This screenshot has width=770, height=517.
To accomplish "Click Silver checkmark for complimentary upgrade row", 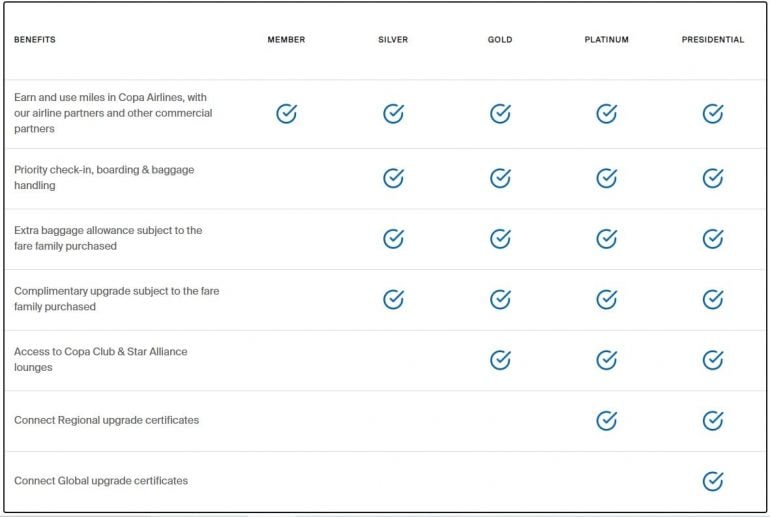I will [393, 299].
